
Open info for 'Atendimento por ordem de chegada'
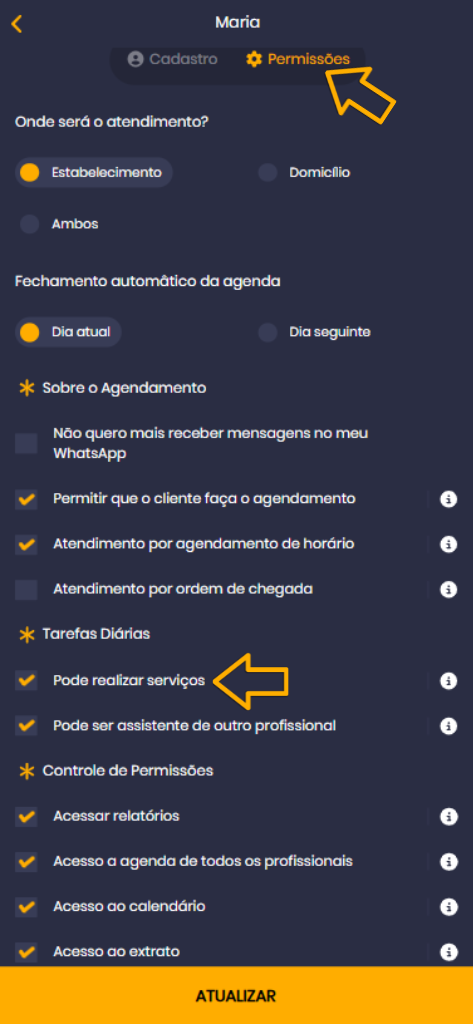tap(448, 590)
